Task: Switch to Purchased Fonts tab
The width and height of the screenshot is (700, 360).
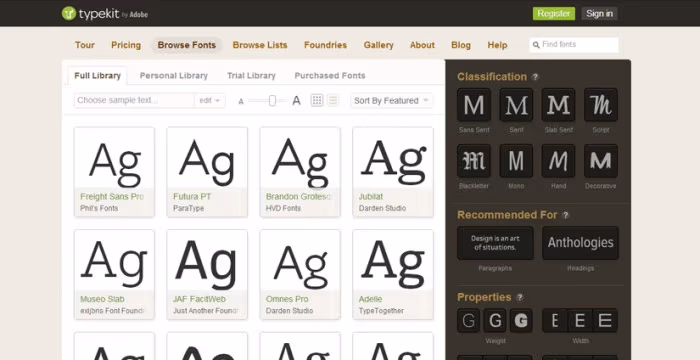Action: (330, 75)
